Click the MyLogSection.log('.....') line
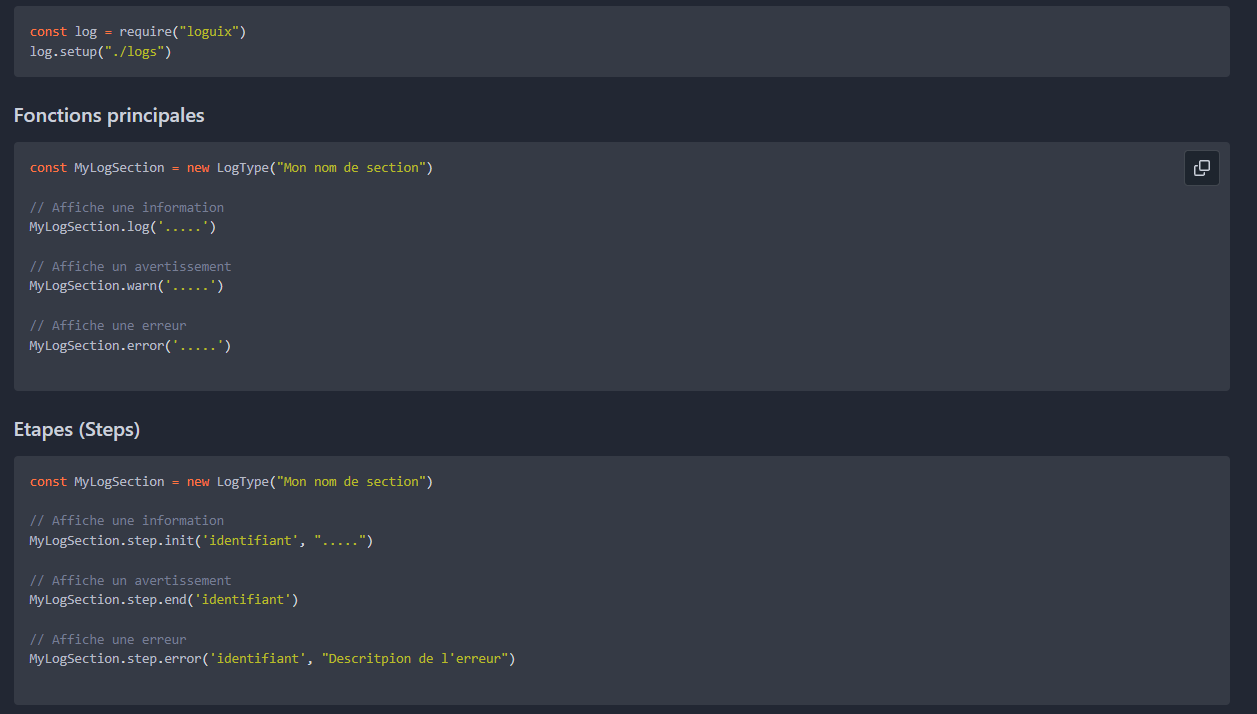Viewport: 1257px width, 714px height. point(122,227)
